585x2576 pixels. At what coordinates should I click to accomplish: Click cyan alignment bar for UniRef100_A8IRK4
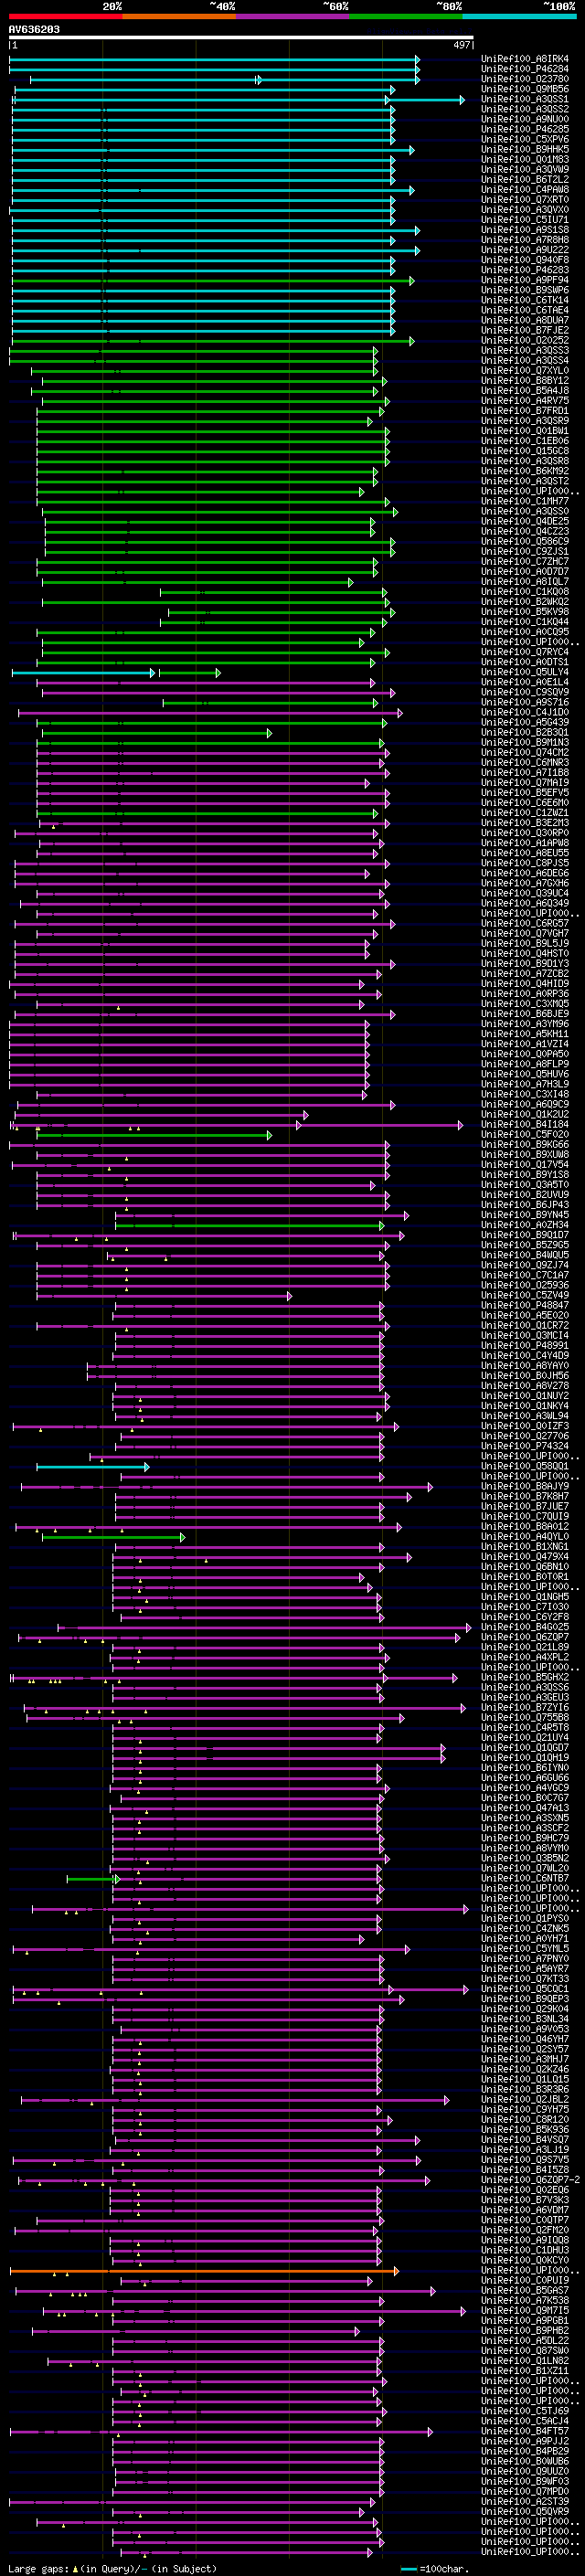click(x=214, y=59)
